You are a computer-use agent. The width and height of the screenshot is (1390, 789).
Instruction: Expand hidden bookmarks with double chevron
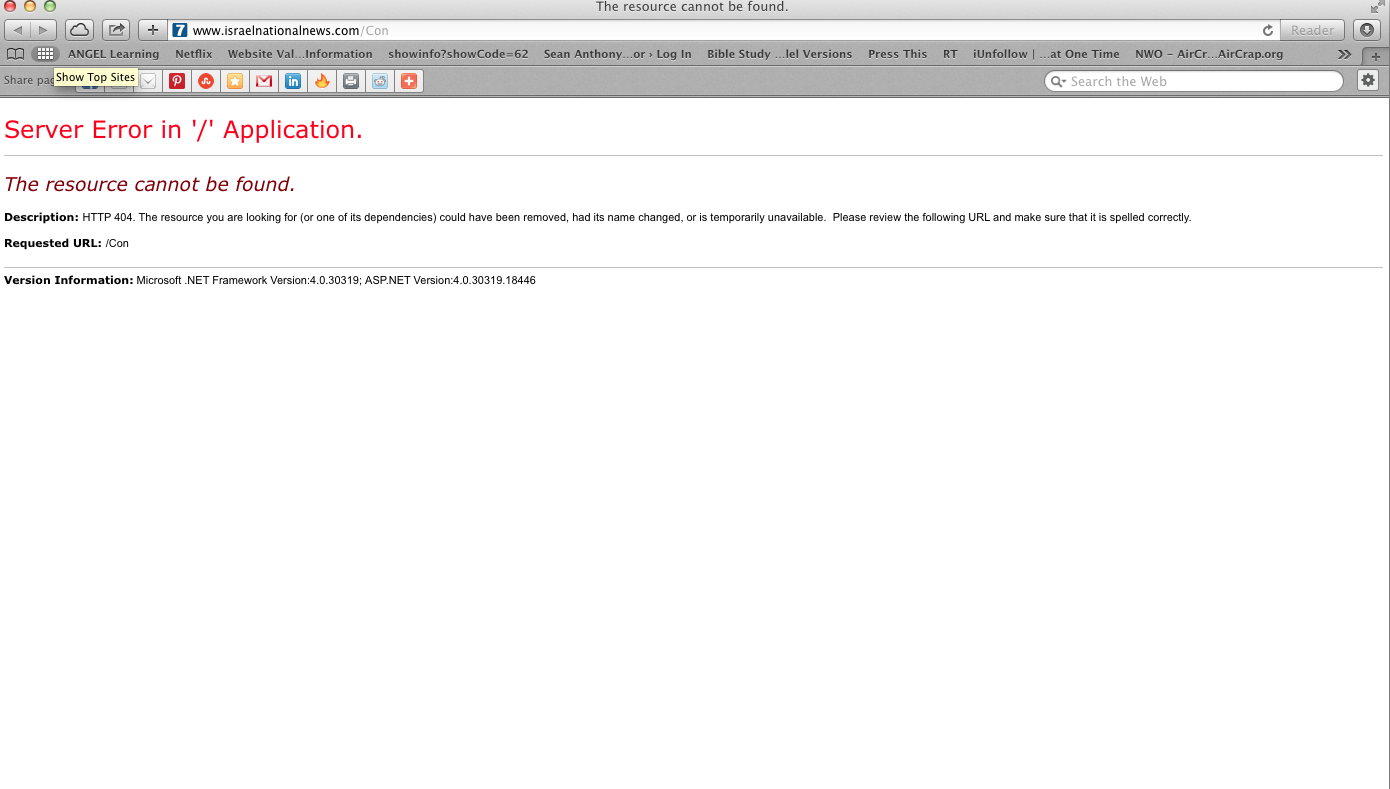(x=1344, y=54)
